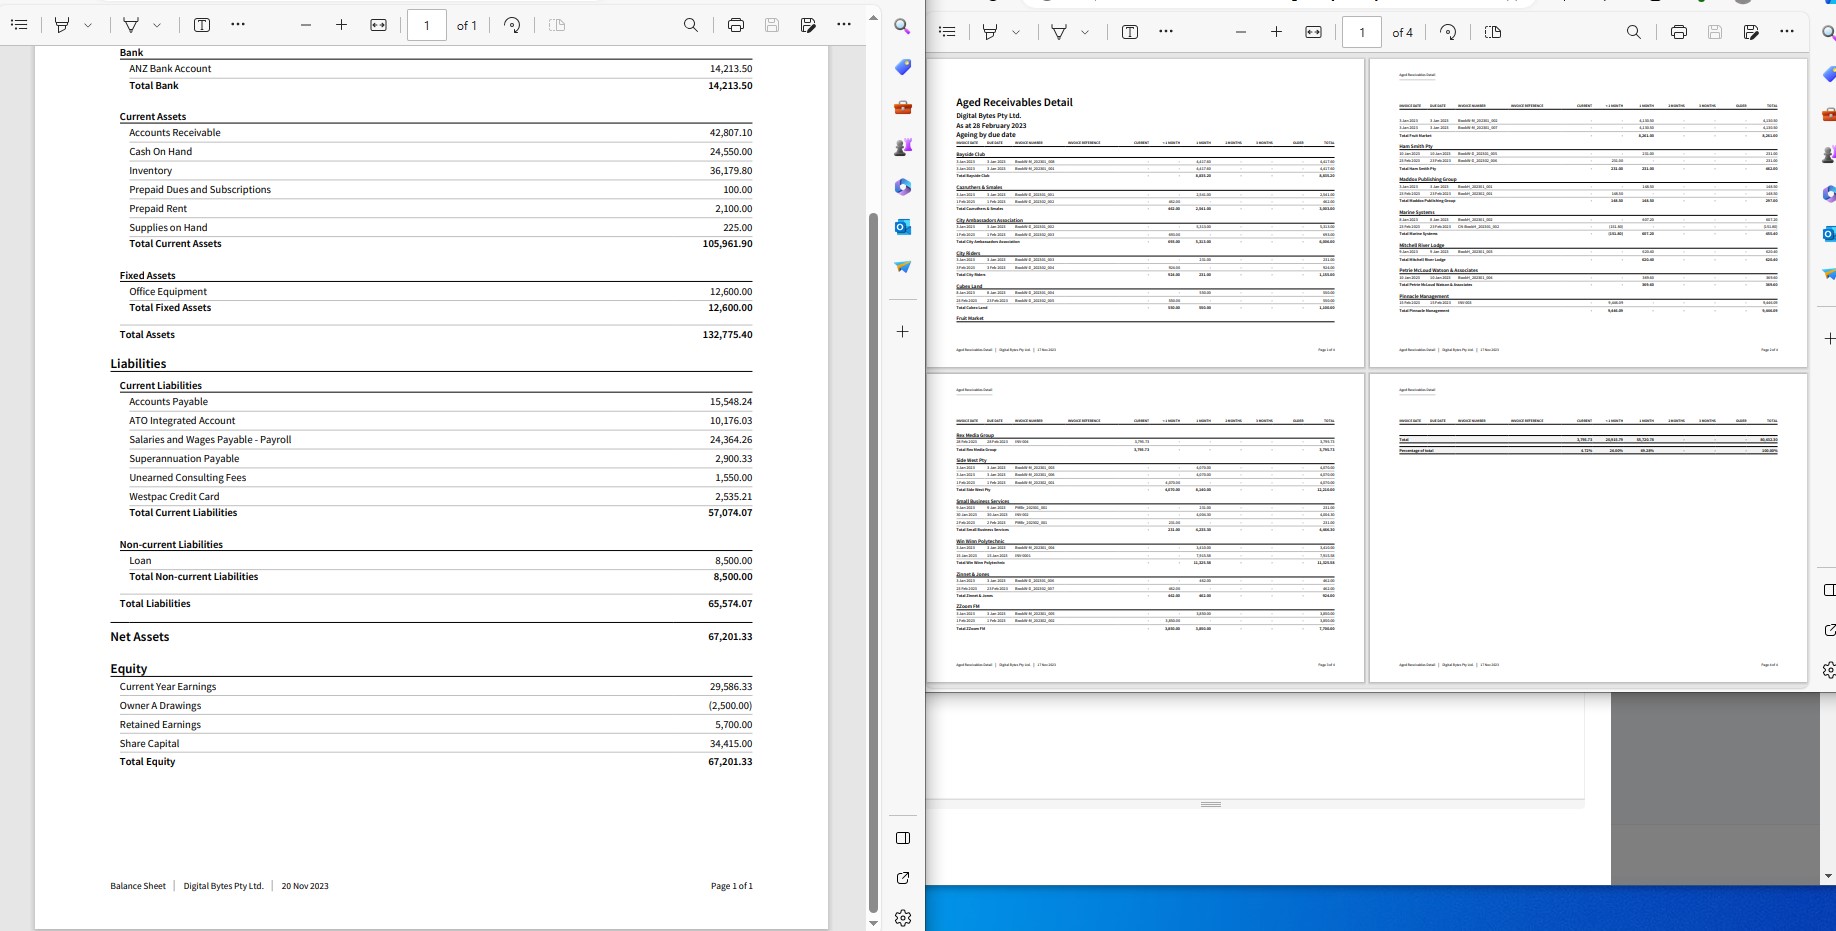Select Draw tool in Balance Sheet window
The image size is (1836, 931).
[131, 25]
